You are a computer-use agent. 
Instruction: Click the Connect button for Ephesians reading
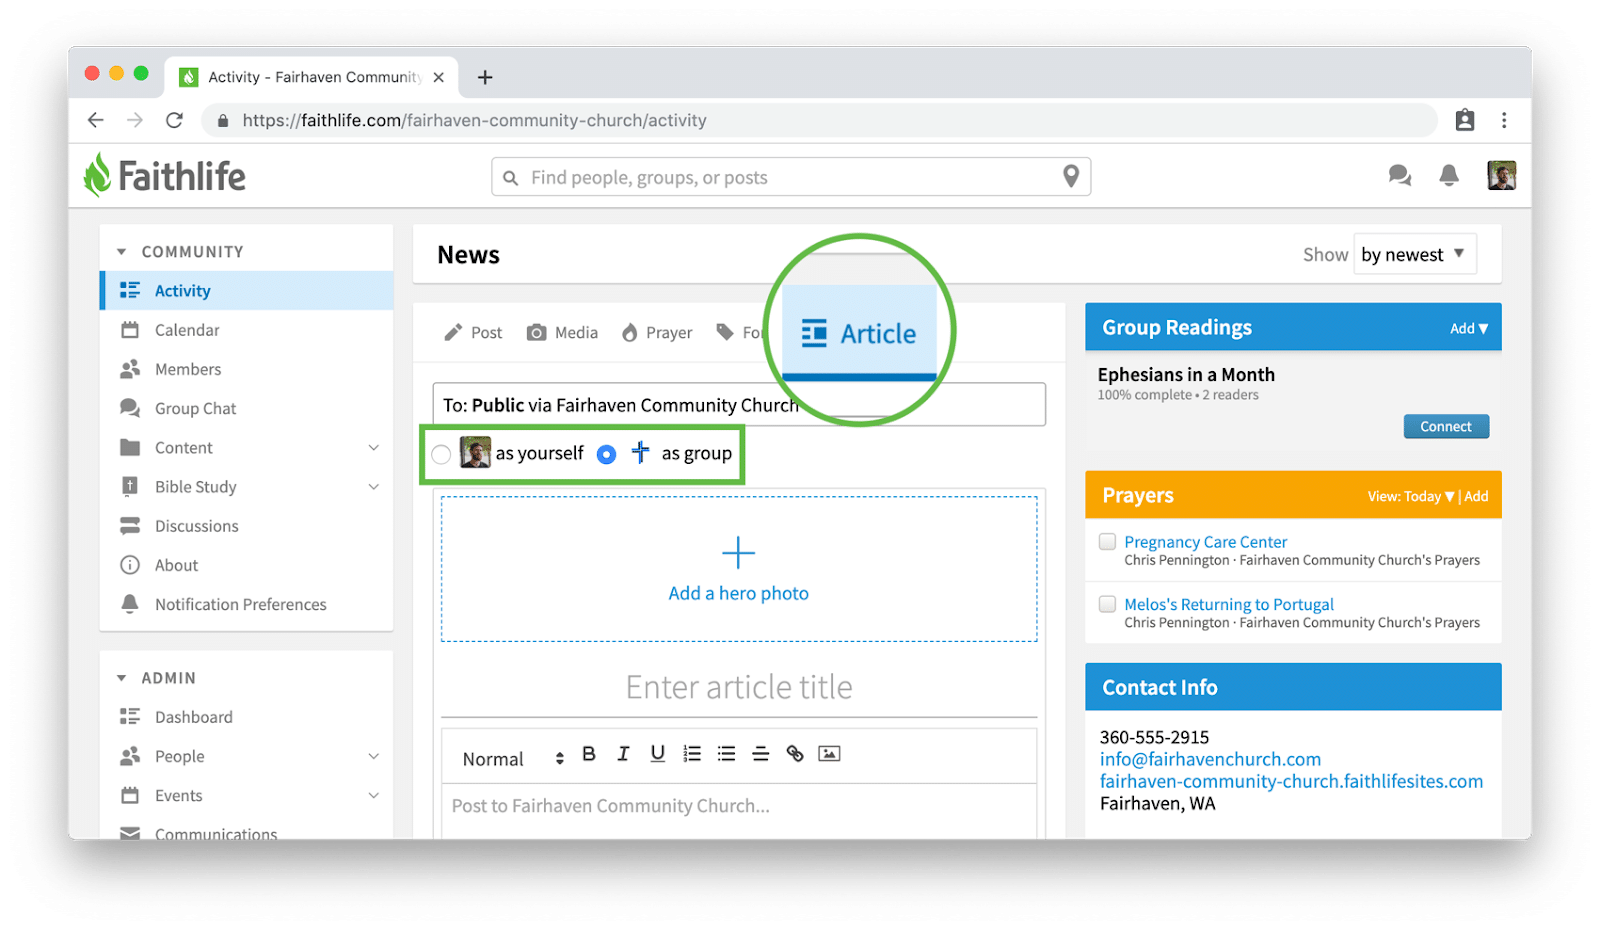1446,426
